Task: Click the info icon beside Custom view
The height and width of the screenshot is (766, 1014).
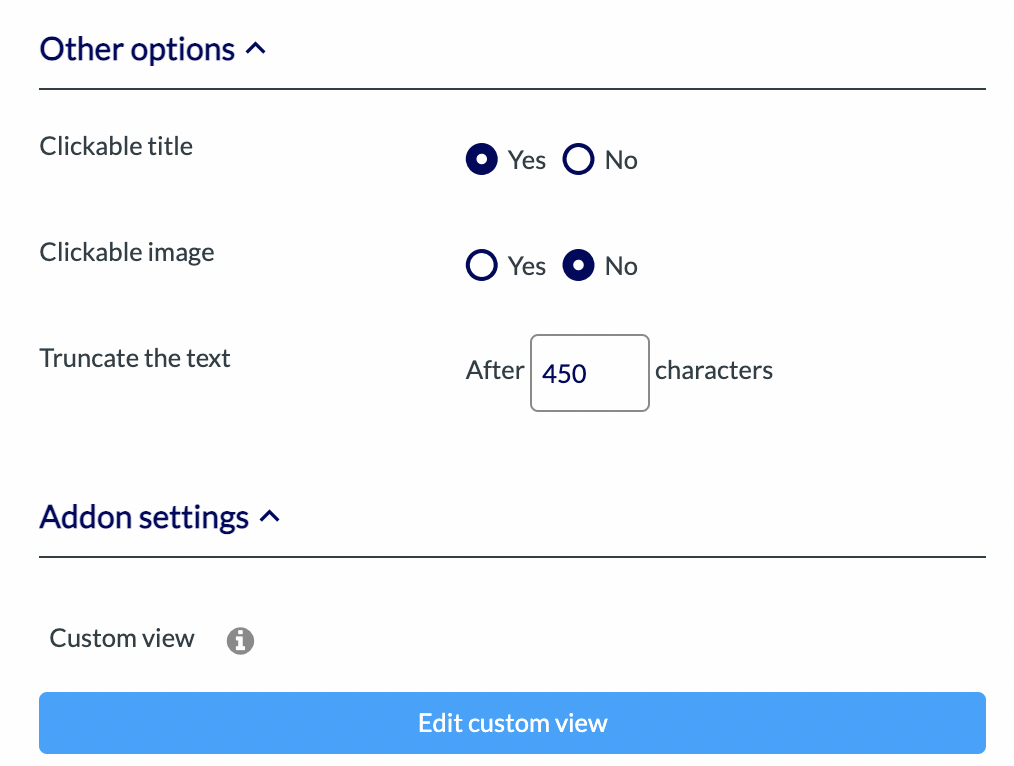Action: [x=240, y=641]
